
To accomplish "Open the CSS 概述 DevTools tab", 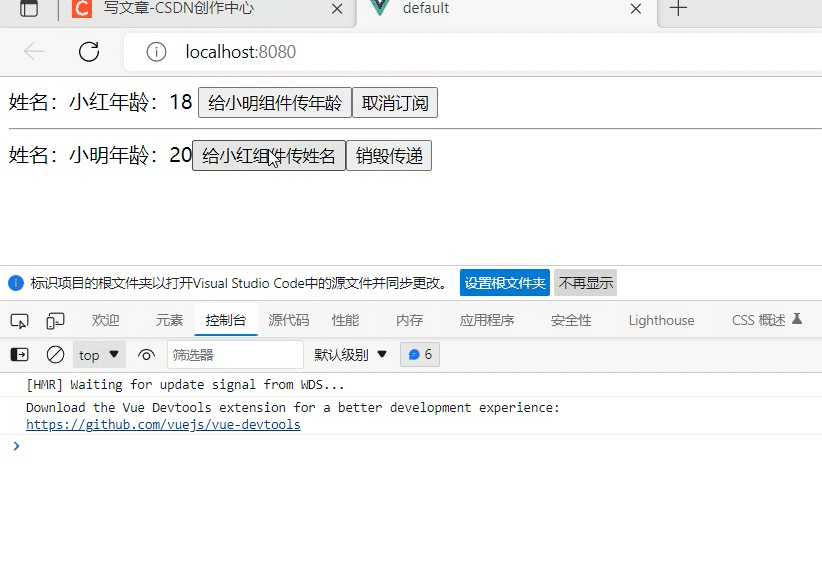I will [x=766, y=320].
